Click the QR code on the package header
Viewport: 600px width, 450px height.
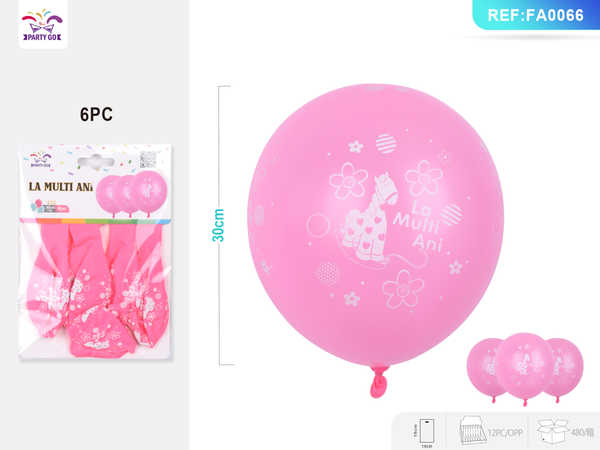[x=148, y=160]
